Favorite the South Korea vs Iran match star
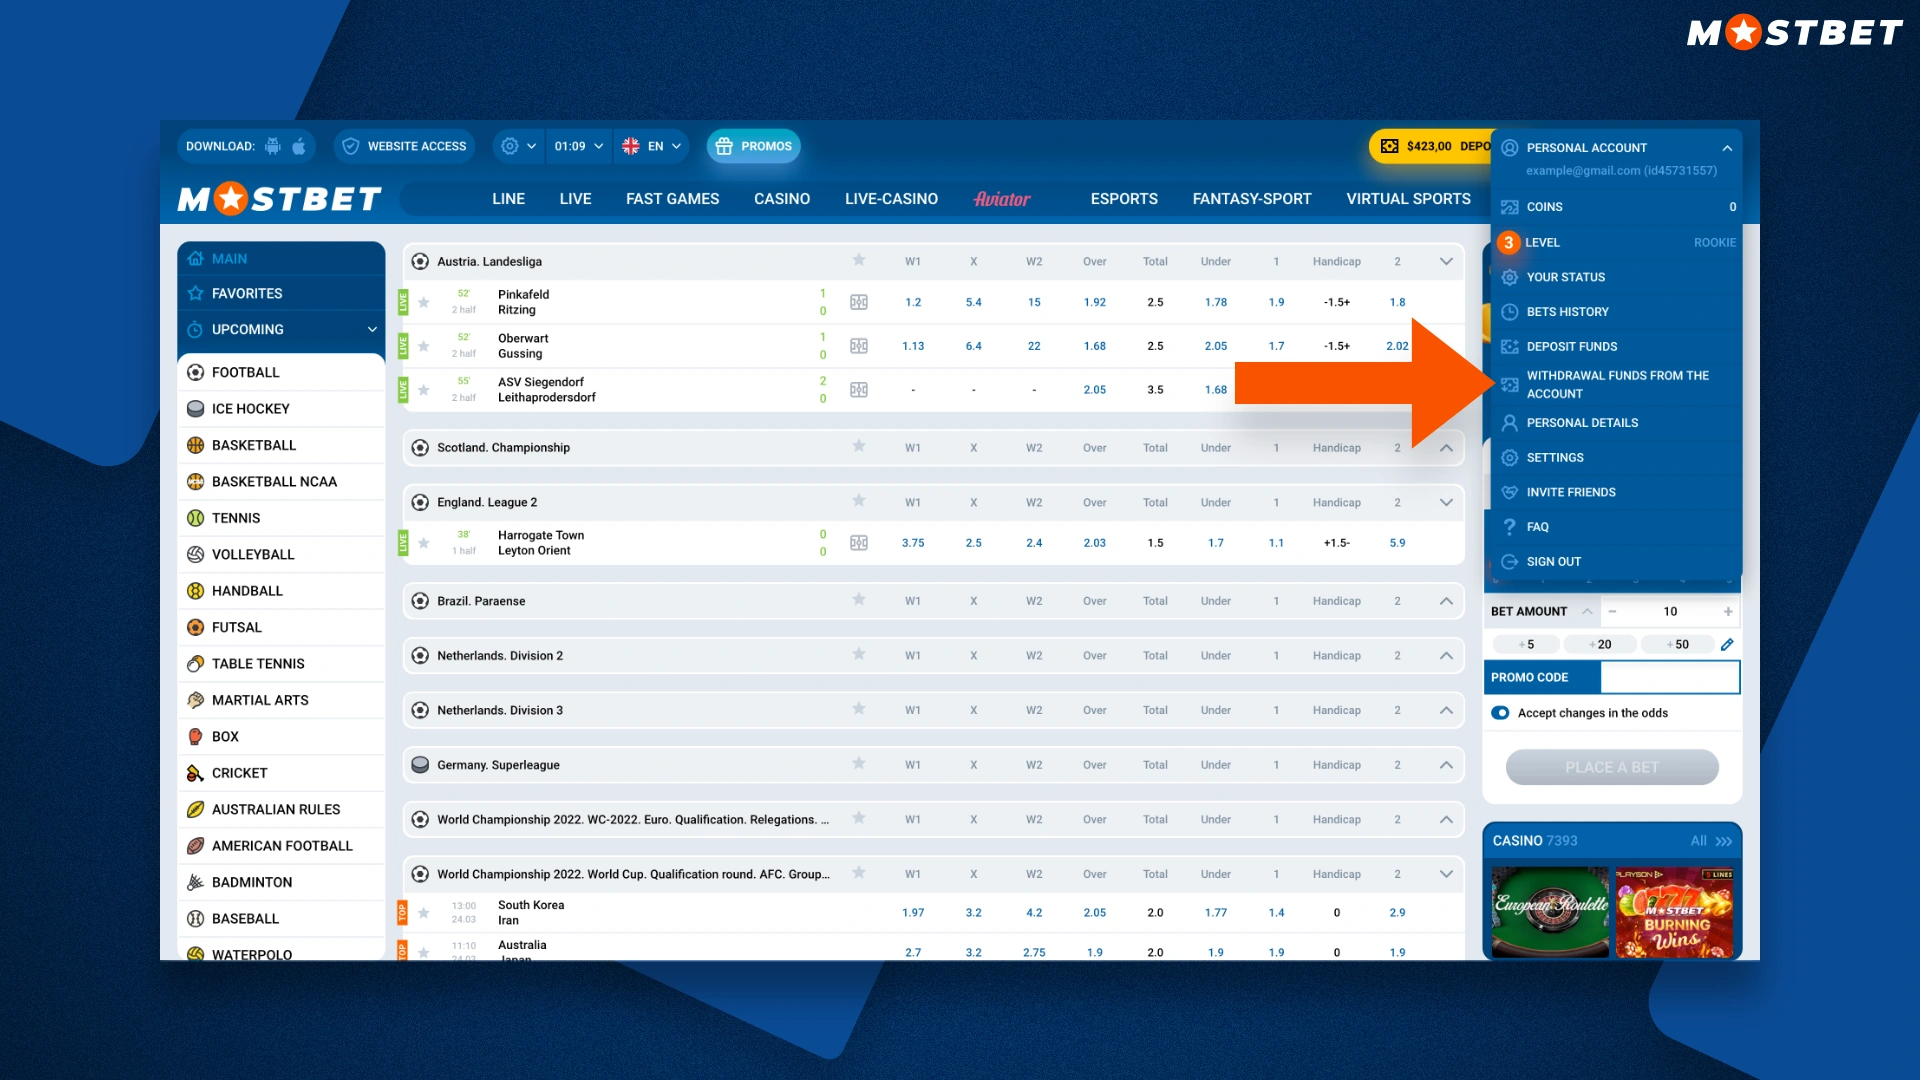Screen dimensions: 1920x1080 [424, 913]
